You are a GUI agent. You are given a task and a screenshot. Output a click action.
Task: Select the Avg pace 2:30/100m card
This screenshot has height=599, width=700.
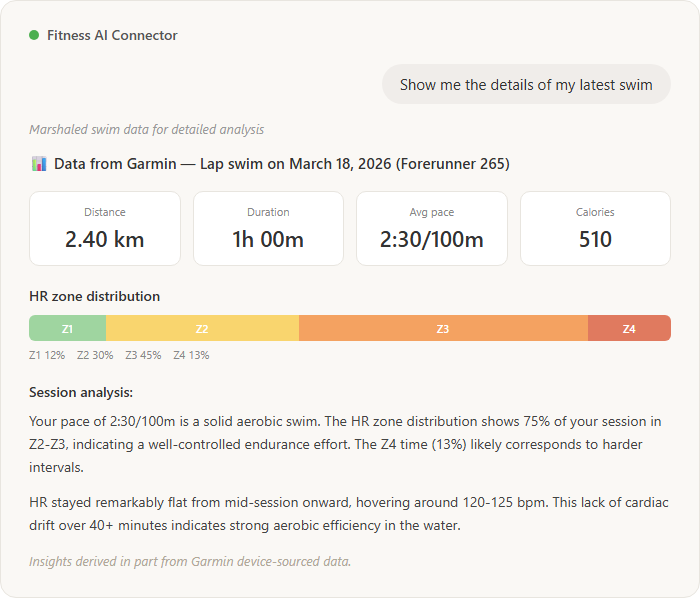pos(432,229)
